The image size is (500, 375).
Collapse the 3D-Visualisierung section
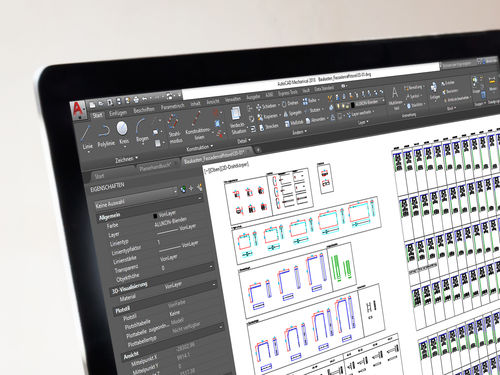click(x=213, y=284)
